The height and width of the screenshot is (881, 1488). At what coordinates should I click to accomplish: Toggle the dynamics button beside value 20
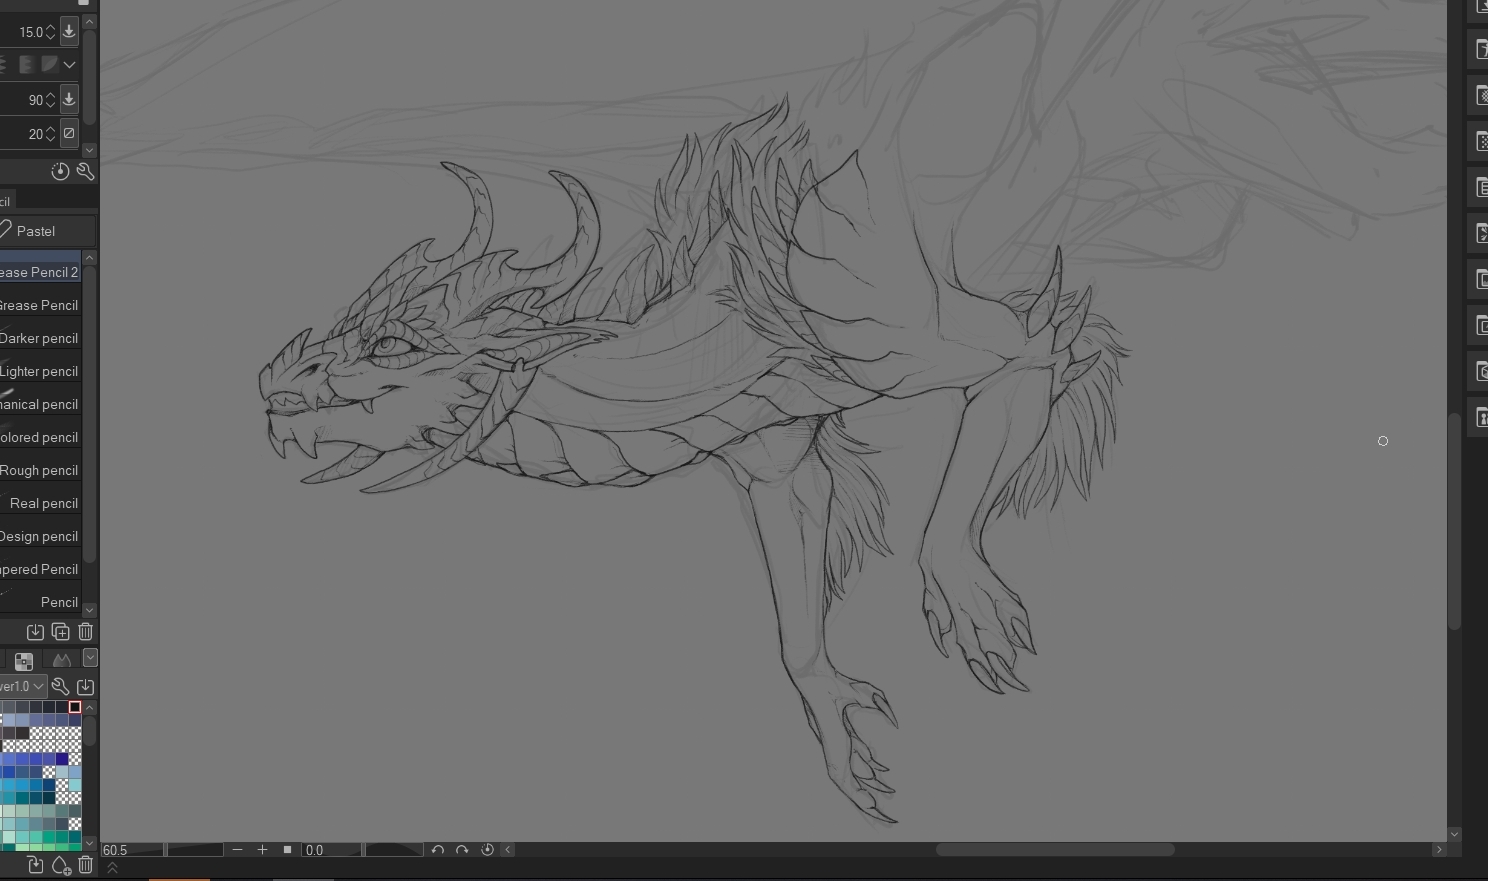[69, 133]
